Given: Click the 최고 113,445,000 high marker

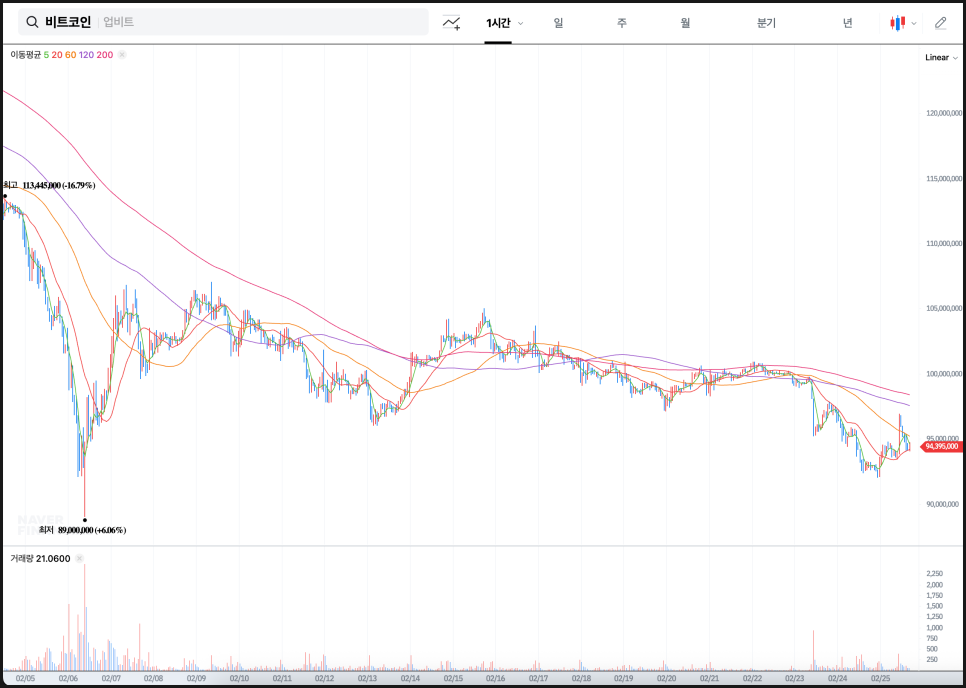Looking at the screenshot, I should [50, 185].
